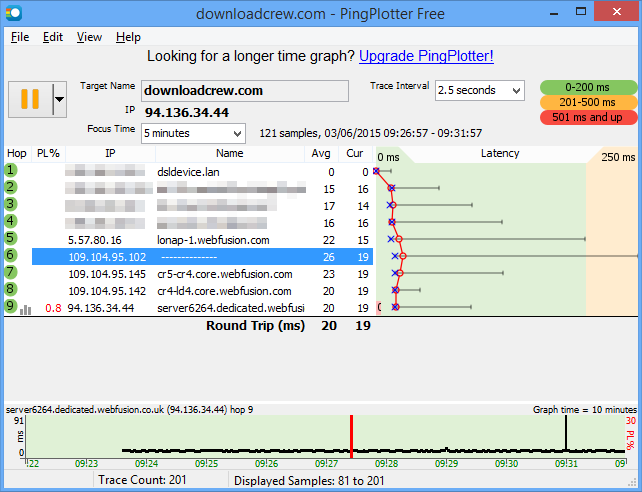
Task: Click the 250 ms latency scale label
Action: click(618, 157)
